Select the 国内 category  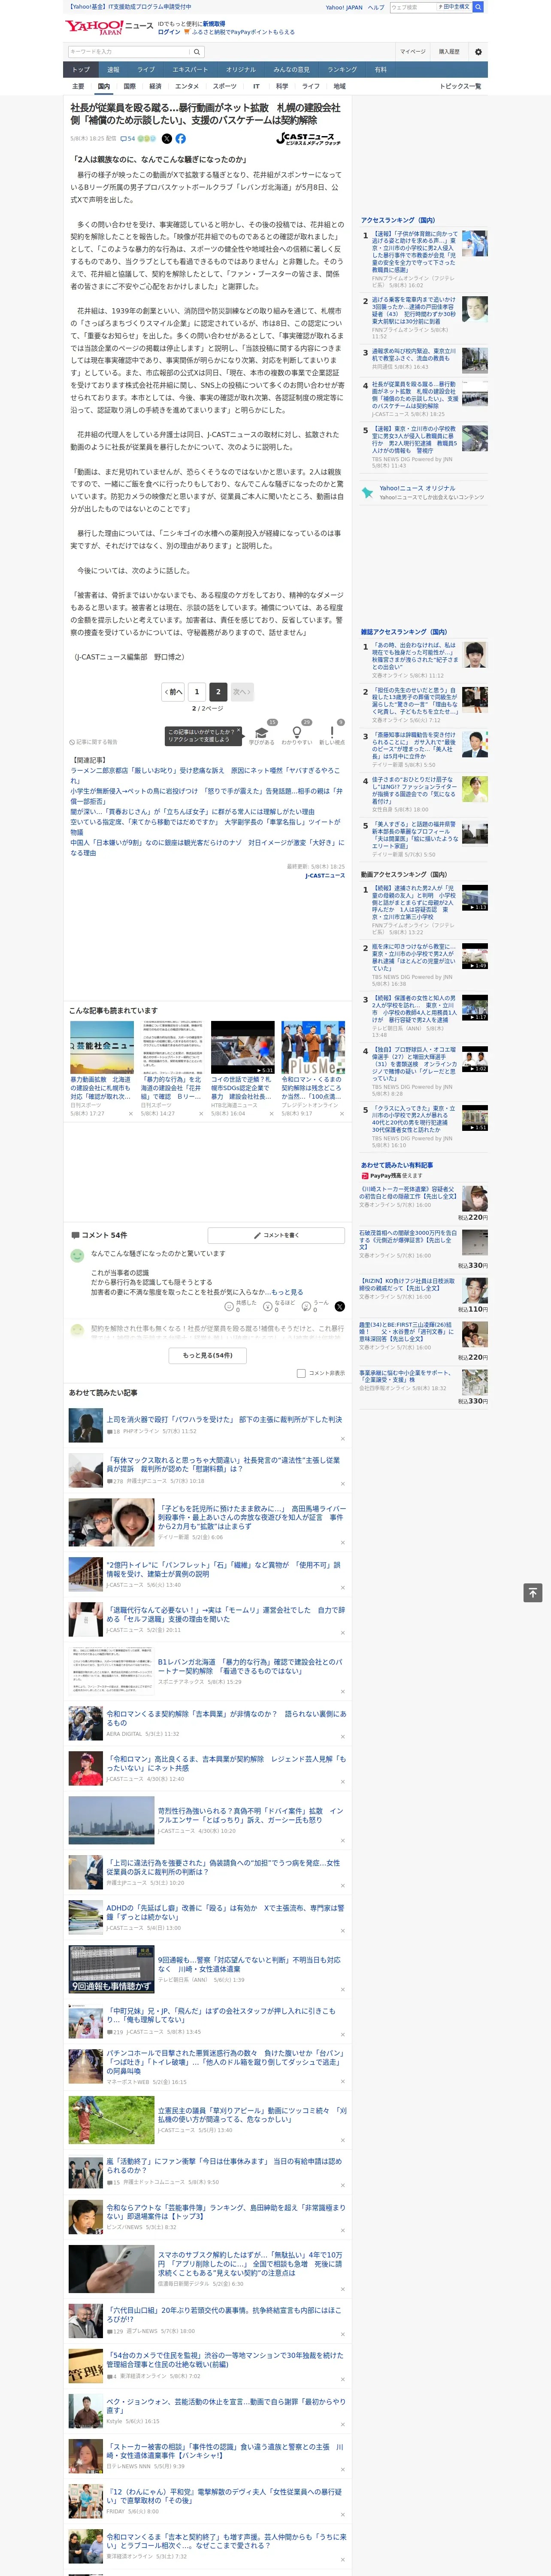click(103, 86)
